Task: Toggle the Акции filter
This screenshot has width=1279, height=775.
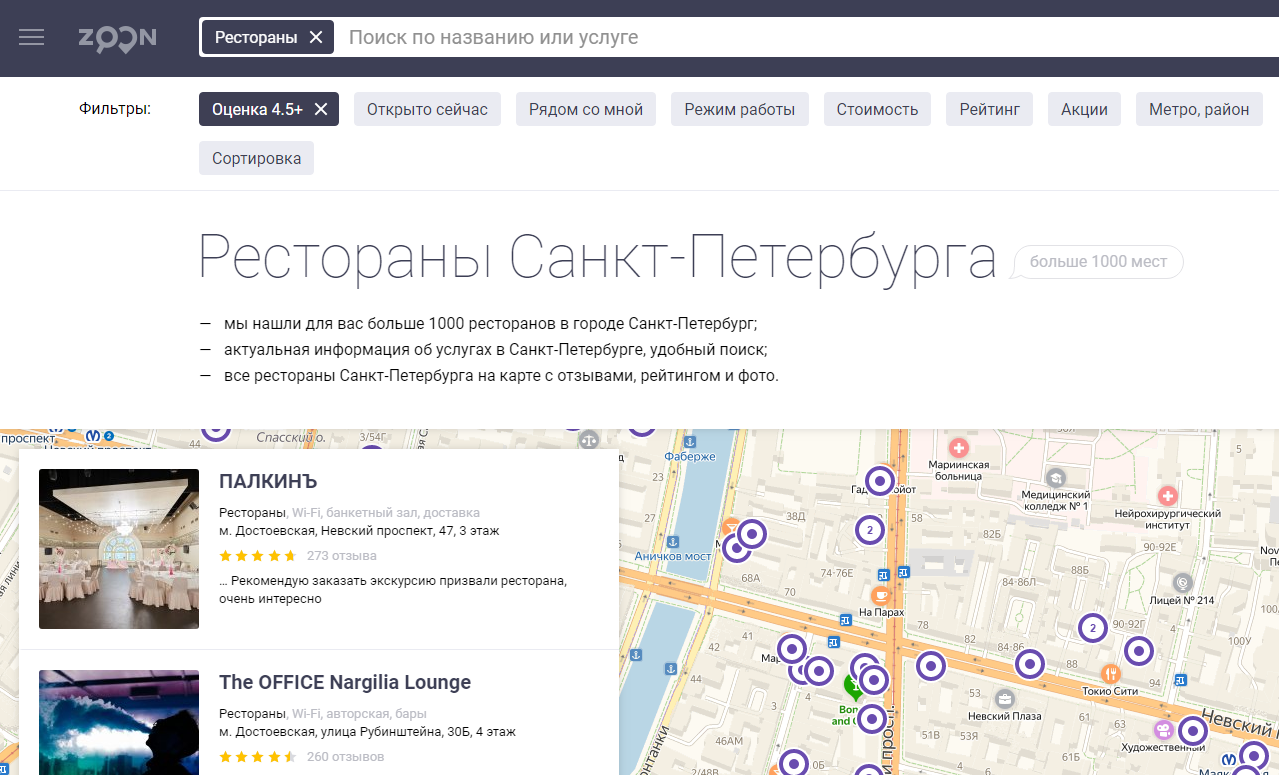Action: pos(1084,109)
